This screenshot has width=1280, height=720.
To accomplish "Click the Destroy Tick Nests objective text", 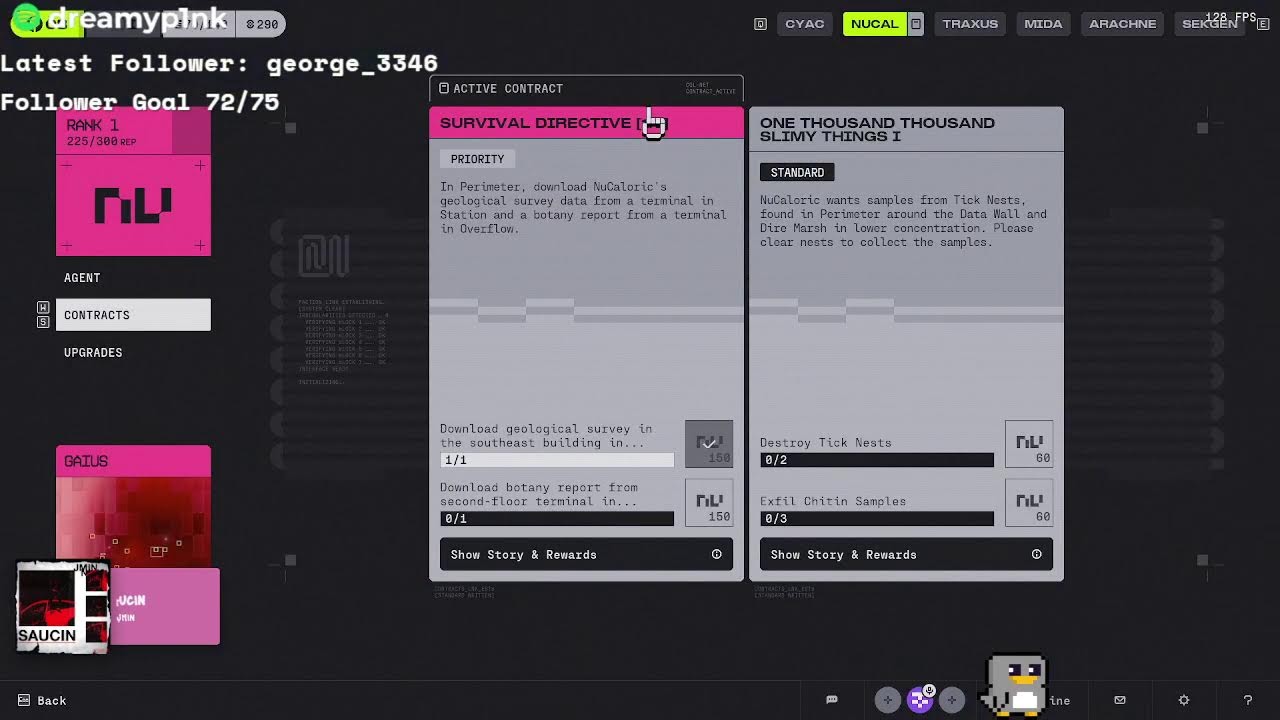I will pos(825,443).
